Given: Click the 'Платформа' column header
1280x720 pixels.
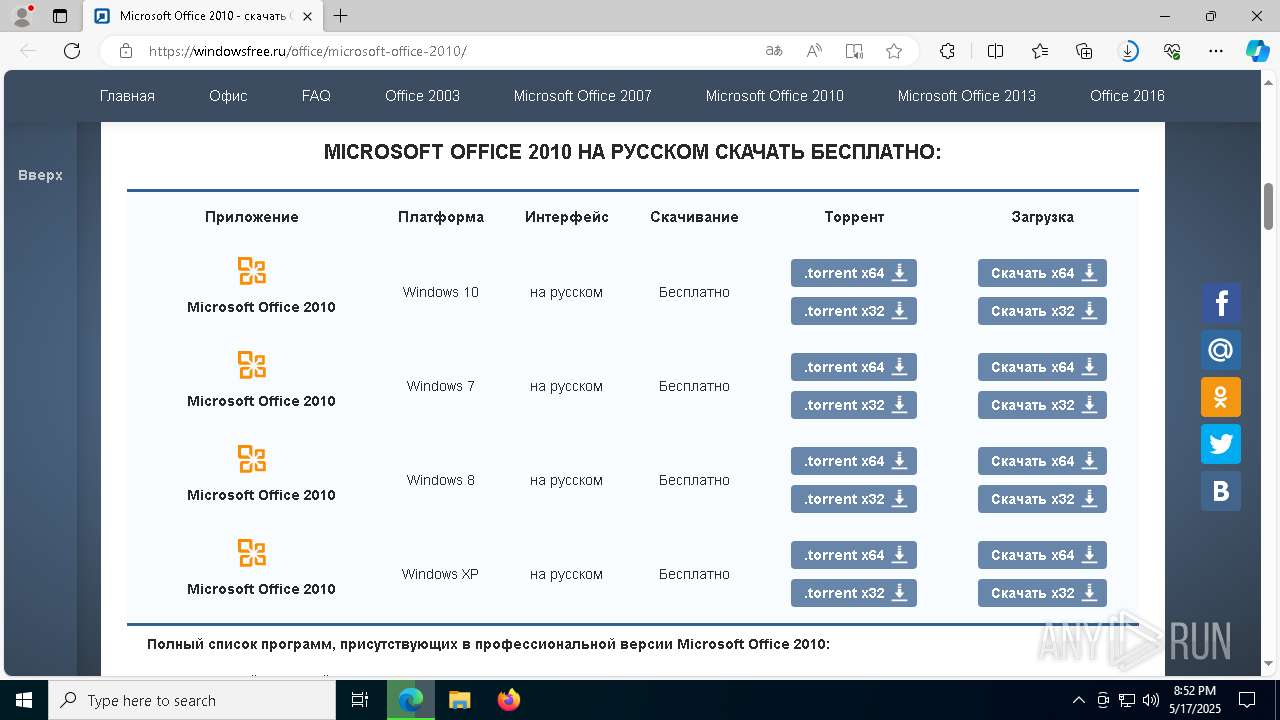Looking at the screenshot, I should click(x=441, y=217).
